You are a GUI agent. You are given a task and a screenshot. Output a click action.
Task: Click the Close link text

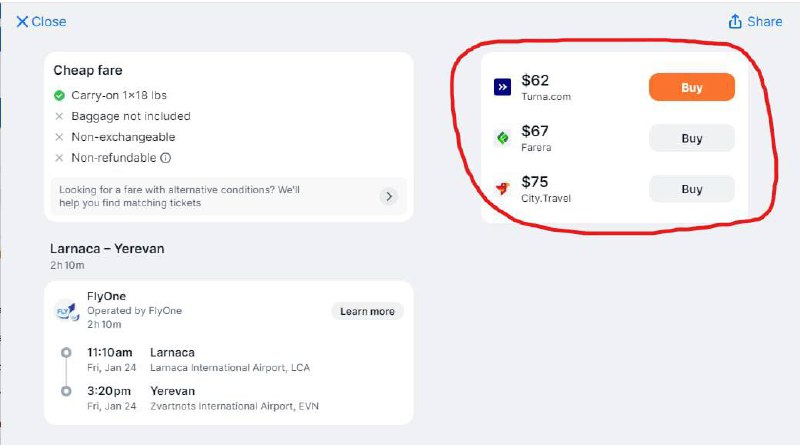click(x=49, y=21)
